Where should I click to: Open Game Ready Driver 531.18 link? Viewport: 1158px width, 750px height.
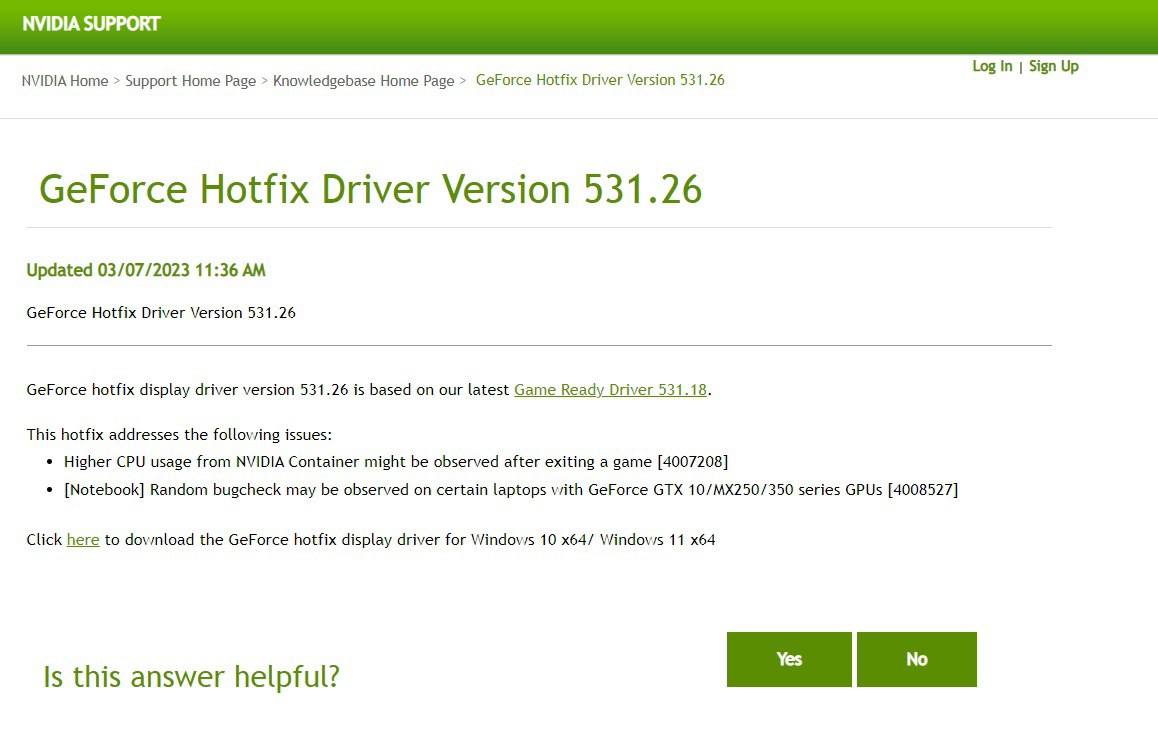[x=610, y=390]
